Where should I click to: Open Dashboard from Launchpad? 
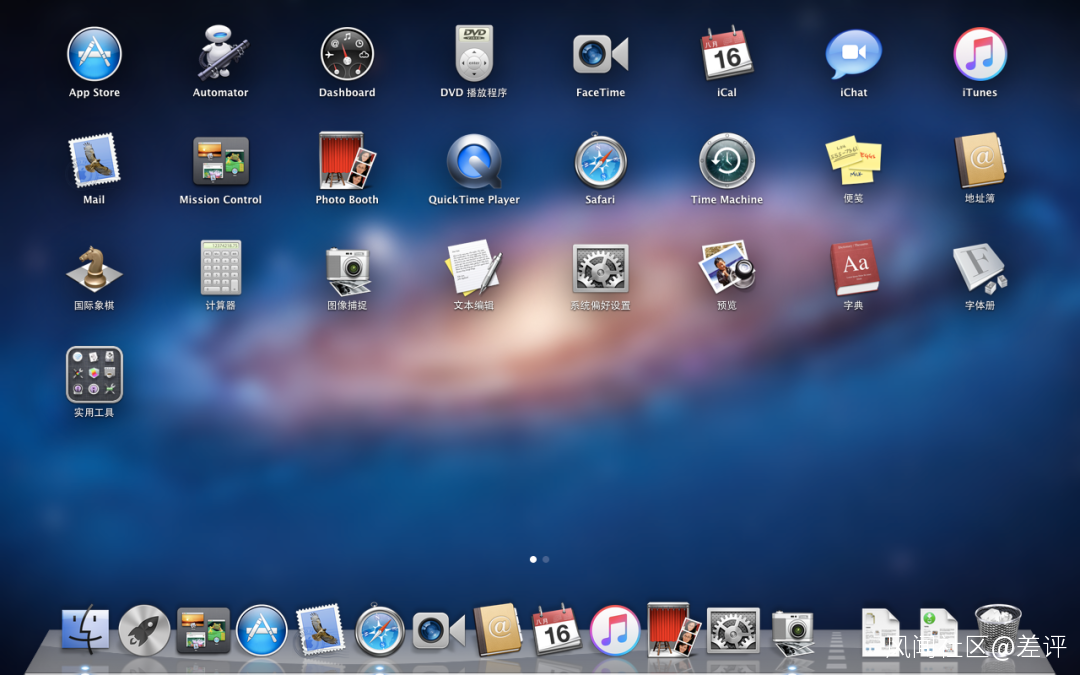point(347,54)
